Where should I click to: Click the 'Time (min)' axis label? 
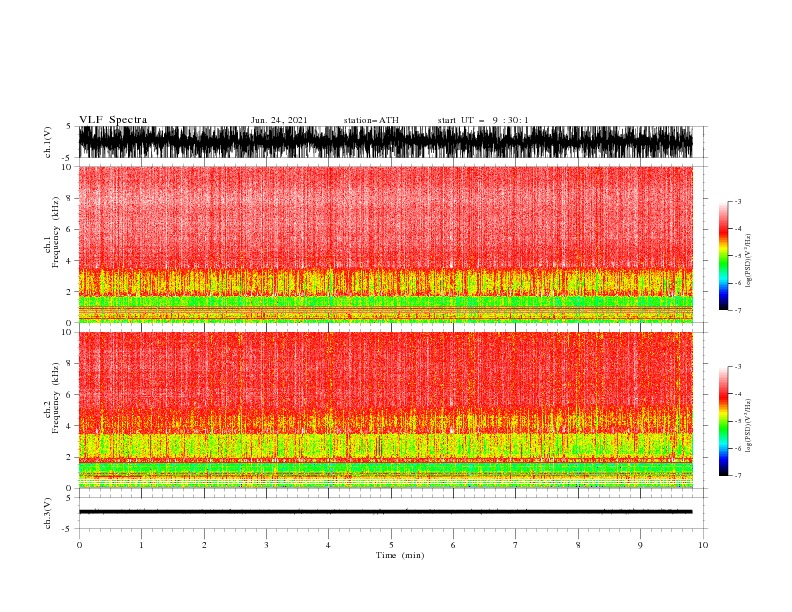click(400, 555)
